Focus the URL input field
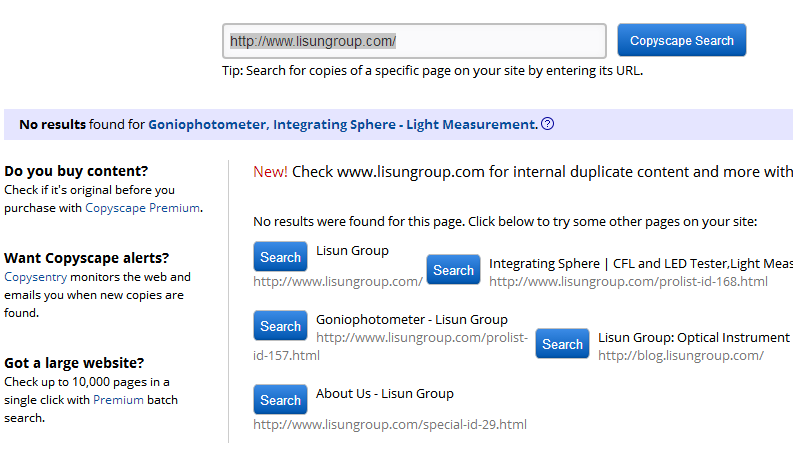Image resolution: width=793 pixels, height=456 pixels. pyautogui.click(x=414, y=41)
